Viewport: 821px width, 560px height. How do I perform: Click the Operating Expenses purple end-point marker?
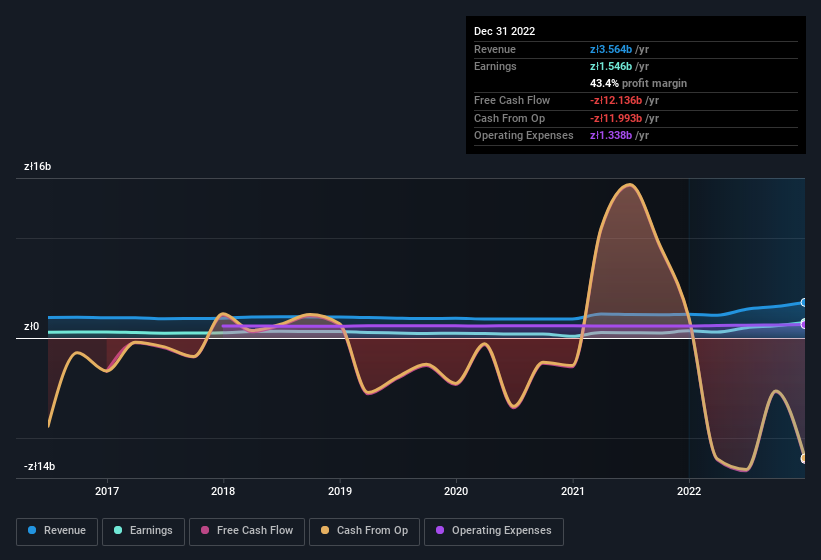(x=804, y=324)
